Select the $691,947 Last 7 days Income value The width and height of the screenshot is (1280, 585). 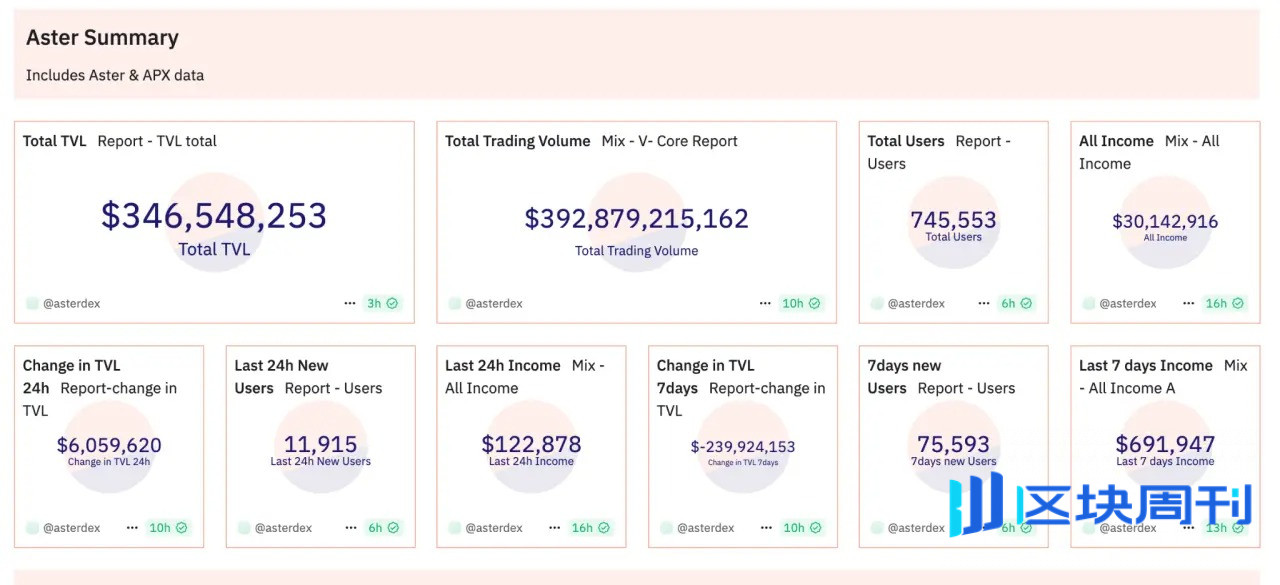(1165, 444)
